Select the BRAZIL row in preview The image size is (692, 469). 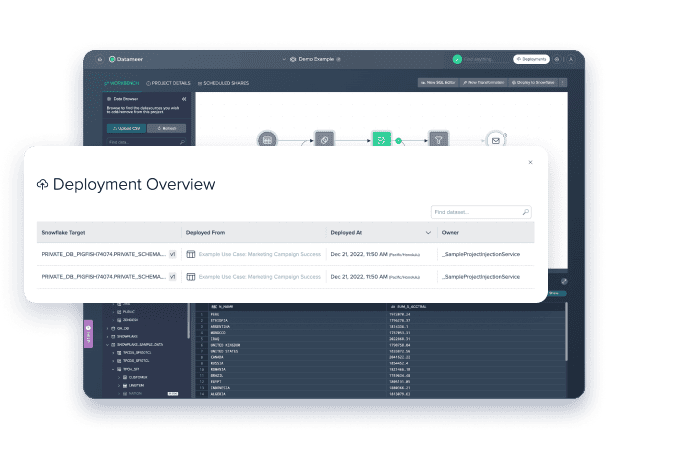380,375
